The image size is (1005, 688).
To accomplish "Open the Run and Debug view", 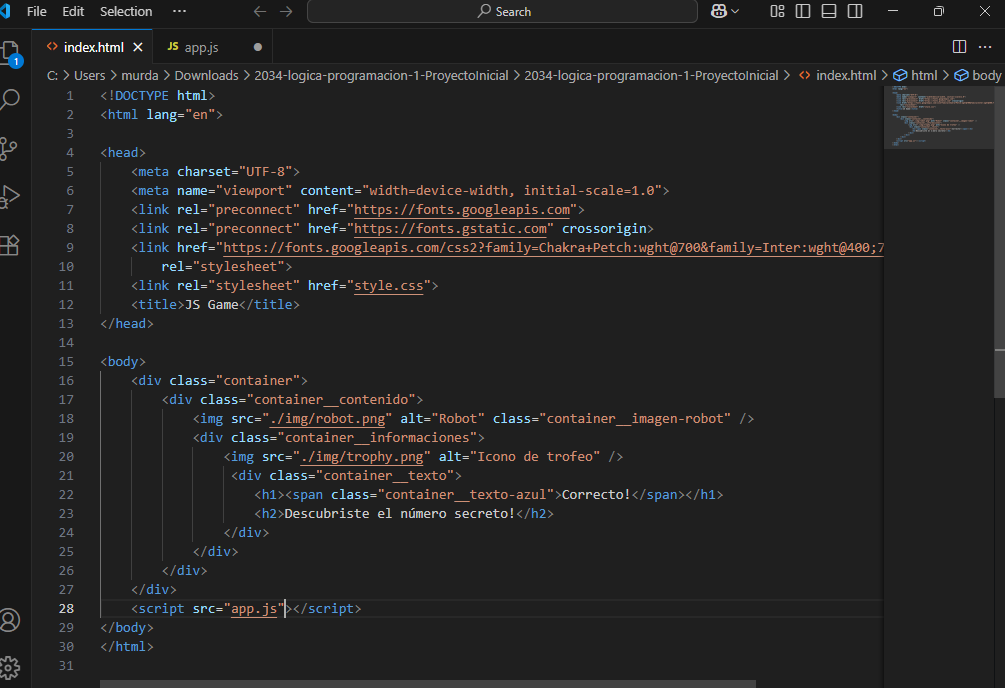I will click(10, 196).
